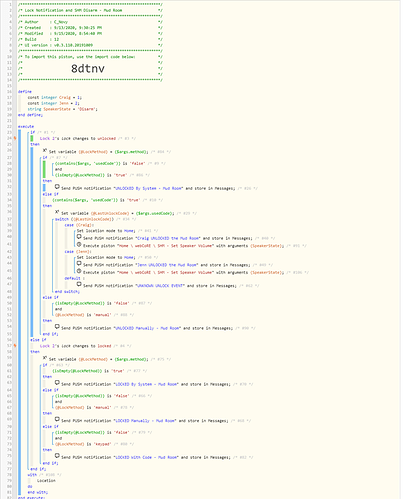
Task: Click the Location device in the with block
Action: [x=46, y=481]
